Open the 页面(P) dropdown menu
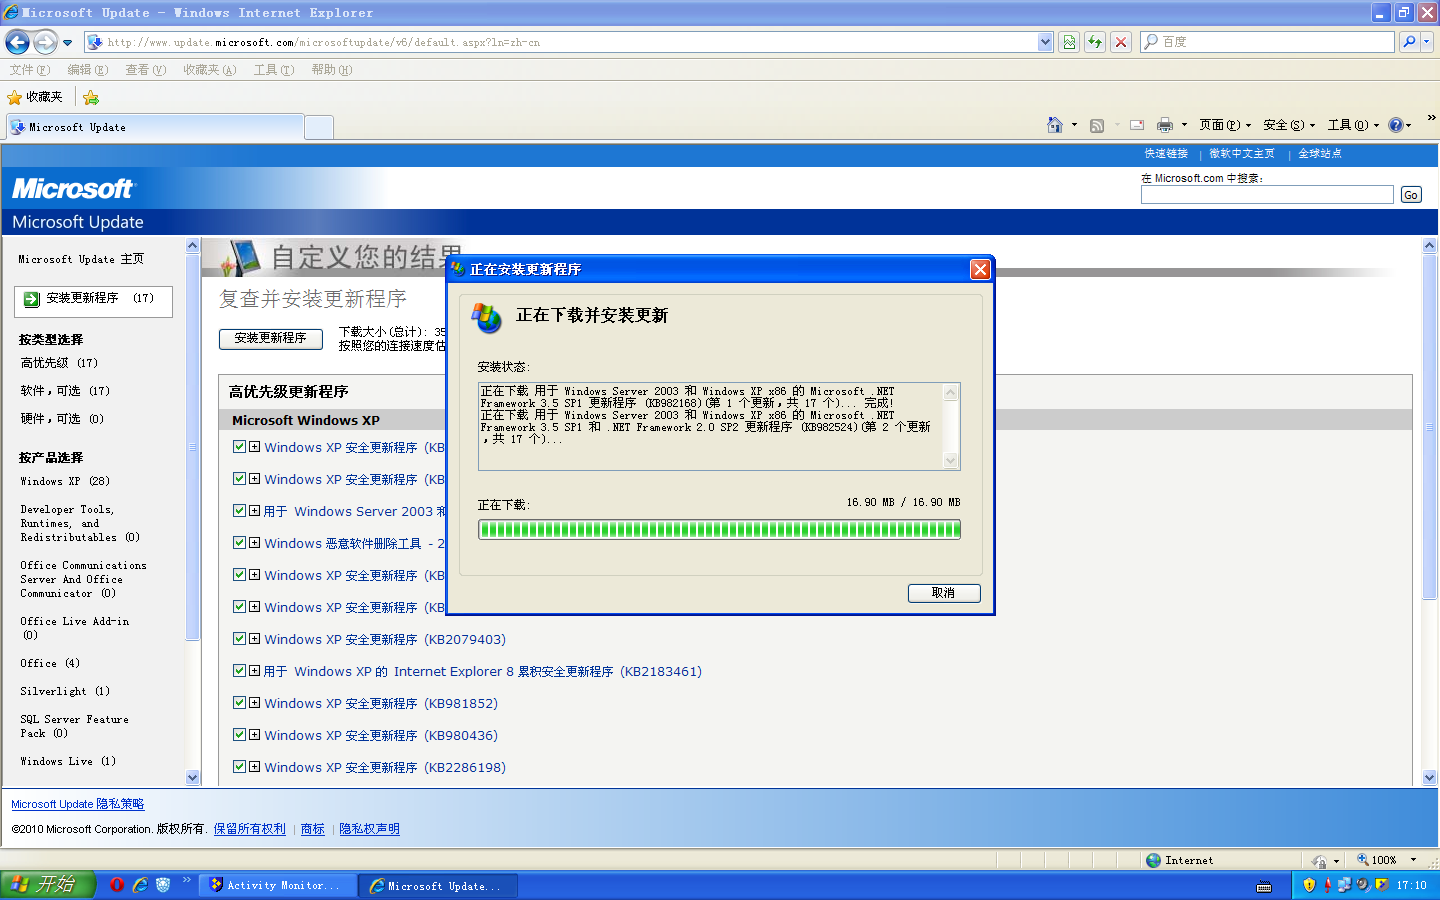 point(1225,125)
